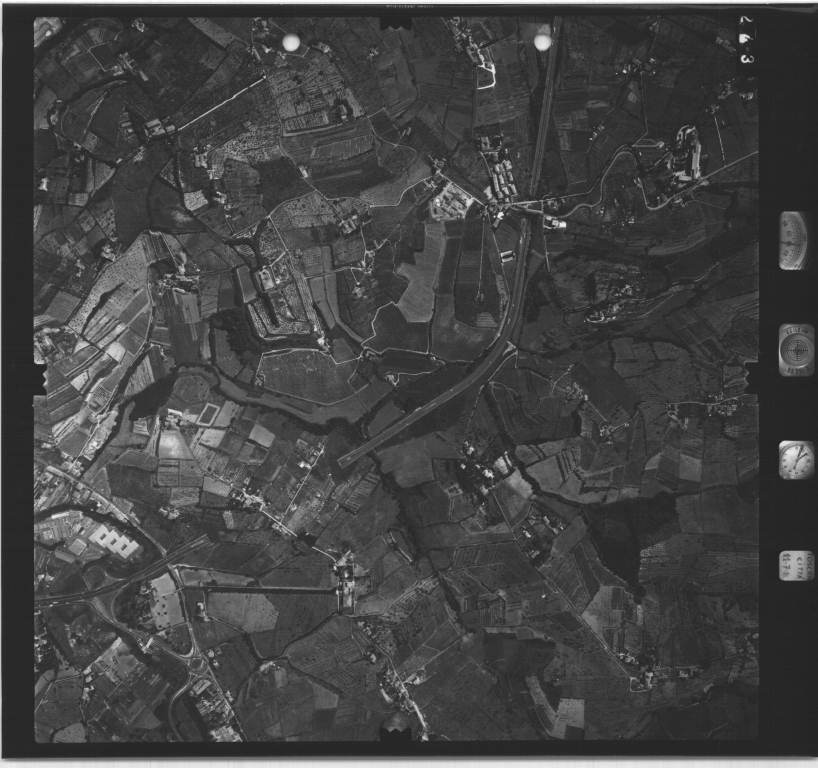The image size is (818, 768).
Task: Click the large building complex at upper right
Action: point(685,155)
